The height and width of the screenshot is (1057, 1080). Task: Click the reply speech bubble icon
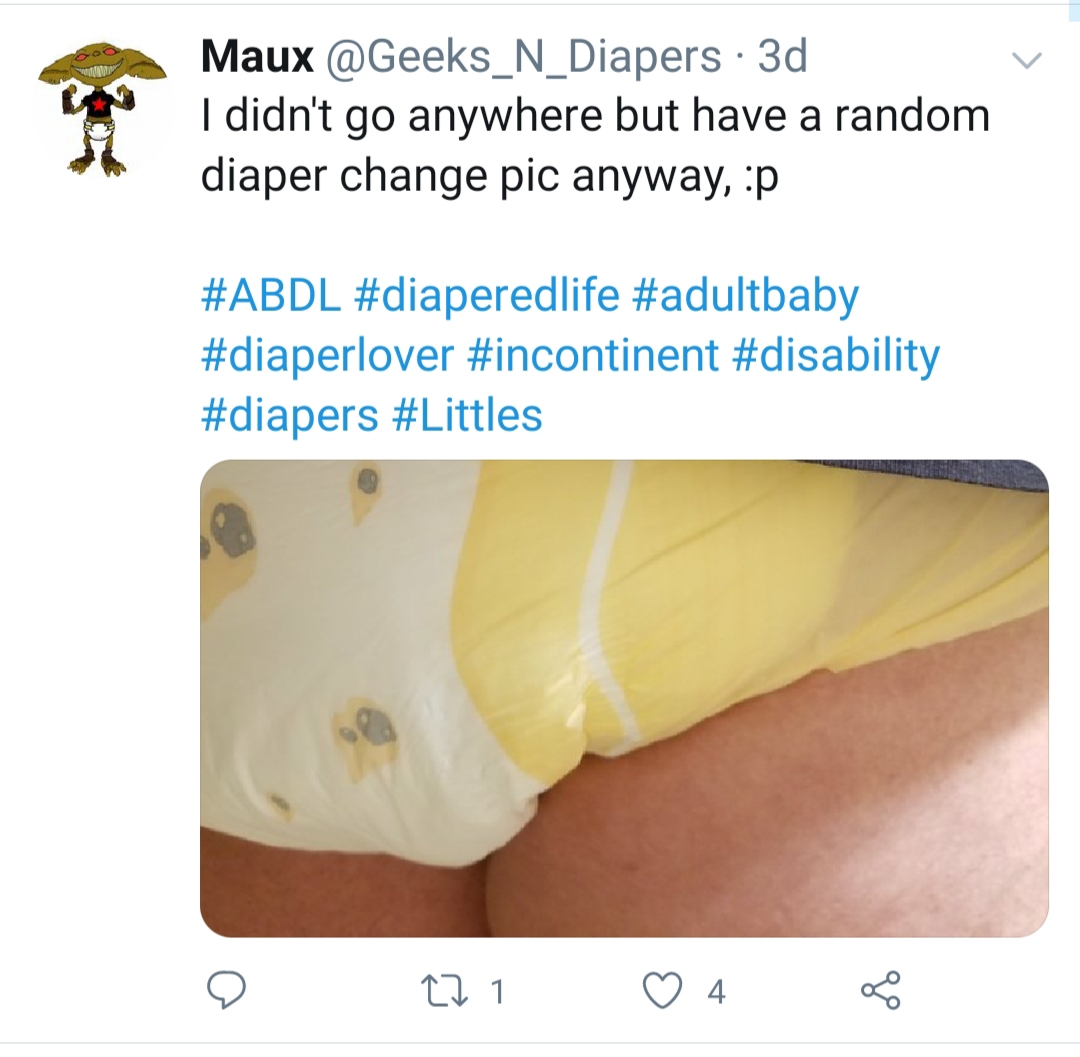tap(226, 990)
